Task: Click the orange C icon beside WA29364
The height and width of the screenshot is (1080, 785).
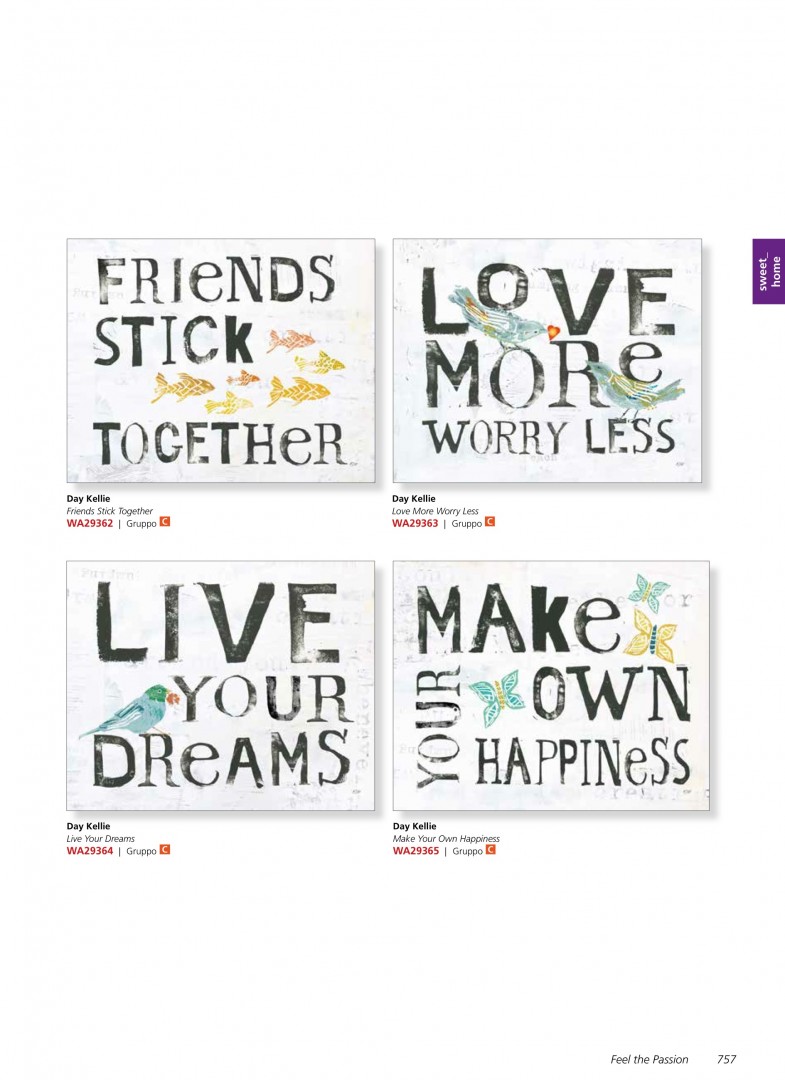Action: click(x=165, y=850)
